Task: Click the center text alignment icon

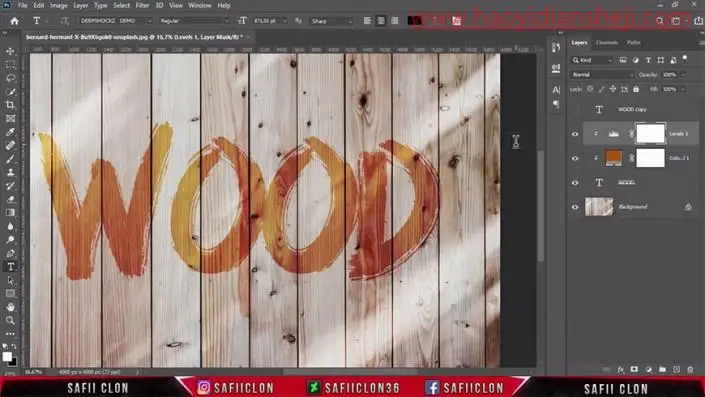Action: pos(381,21)
